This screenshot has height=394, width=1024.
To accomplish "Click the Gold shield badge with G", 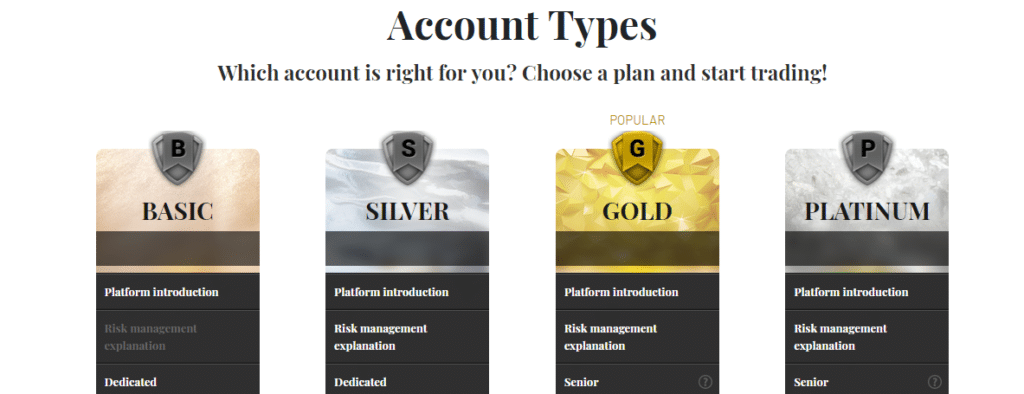I will 637,157.
